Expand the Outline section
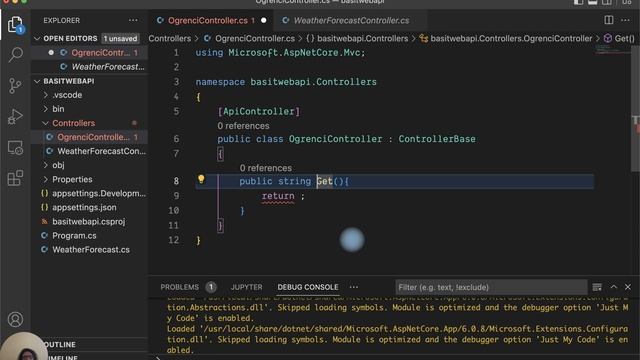 59,344
